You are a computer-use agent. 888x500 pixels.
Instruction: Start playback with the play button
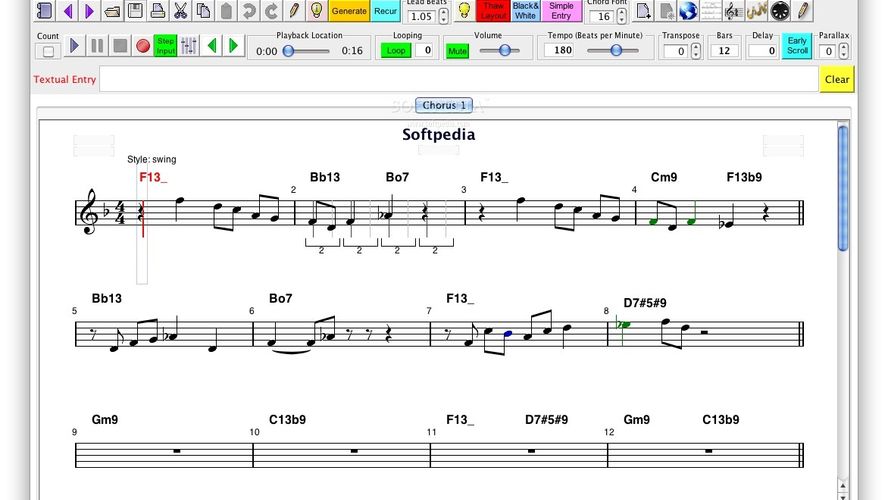pos(75,46)
